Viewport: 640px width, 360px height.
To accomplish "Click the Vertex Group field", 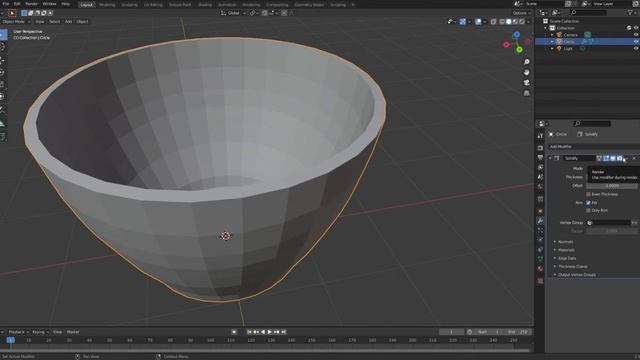I will tap(609, 223).
